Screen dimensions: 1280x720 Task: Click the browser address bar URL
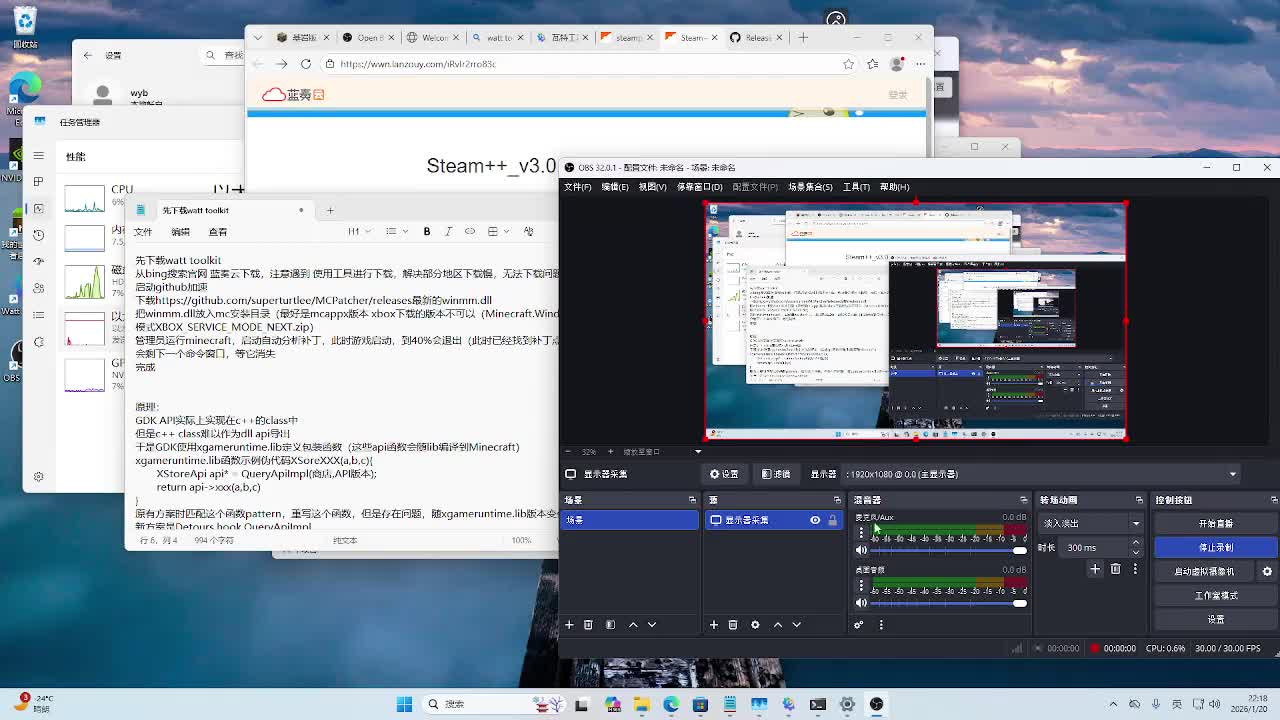coord(418,64)
